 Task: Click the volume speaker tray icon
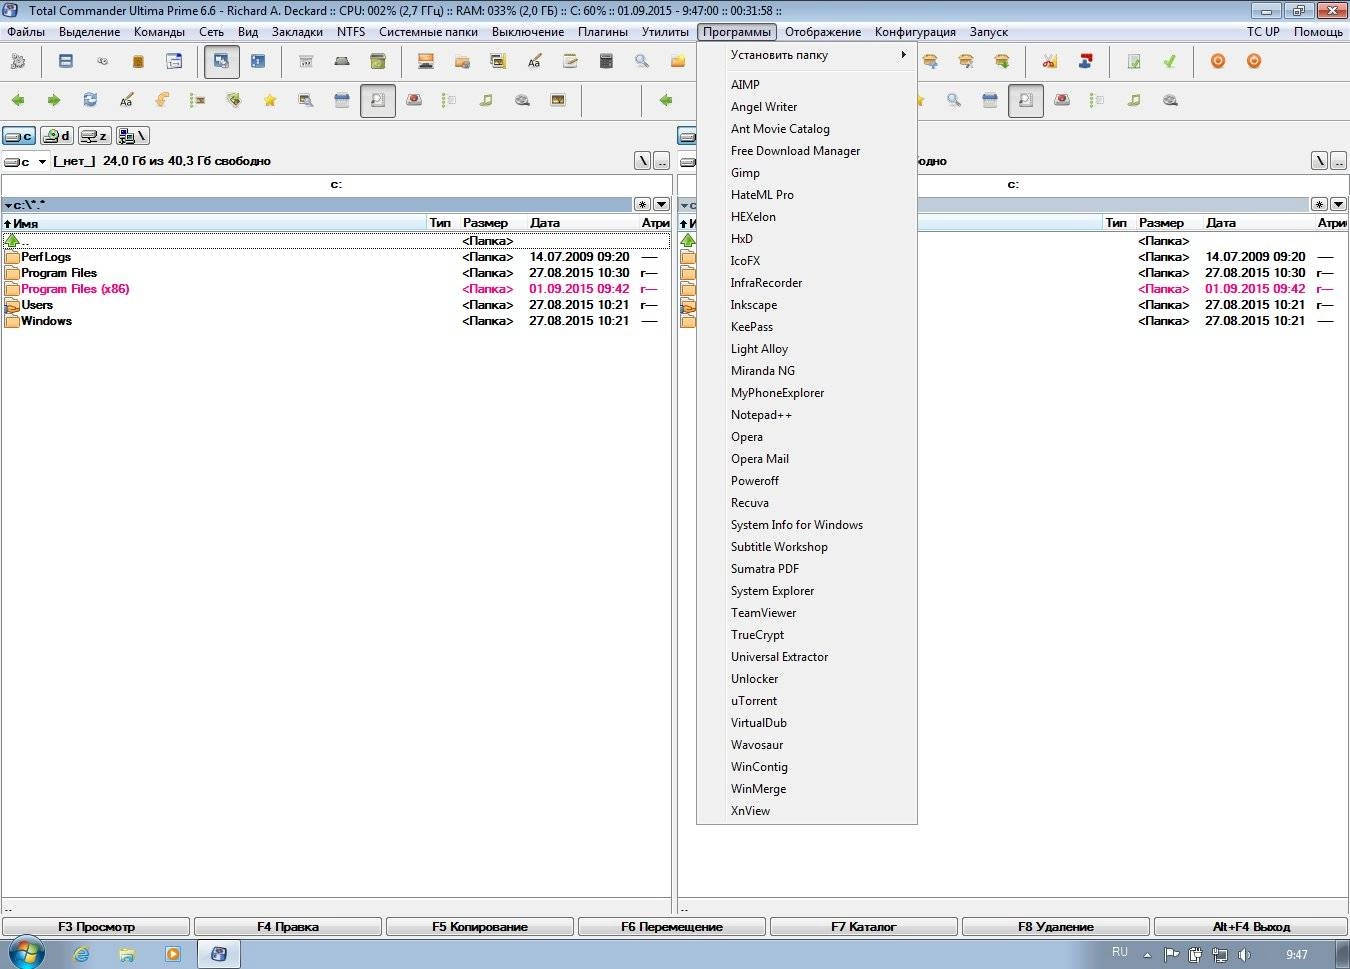1245,955
